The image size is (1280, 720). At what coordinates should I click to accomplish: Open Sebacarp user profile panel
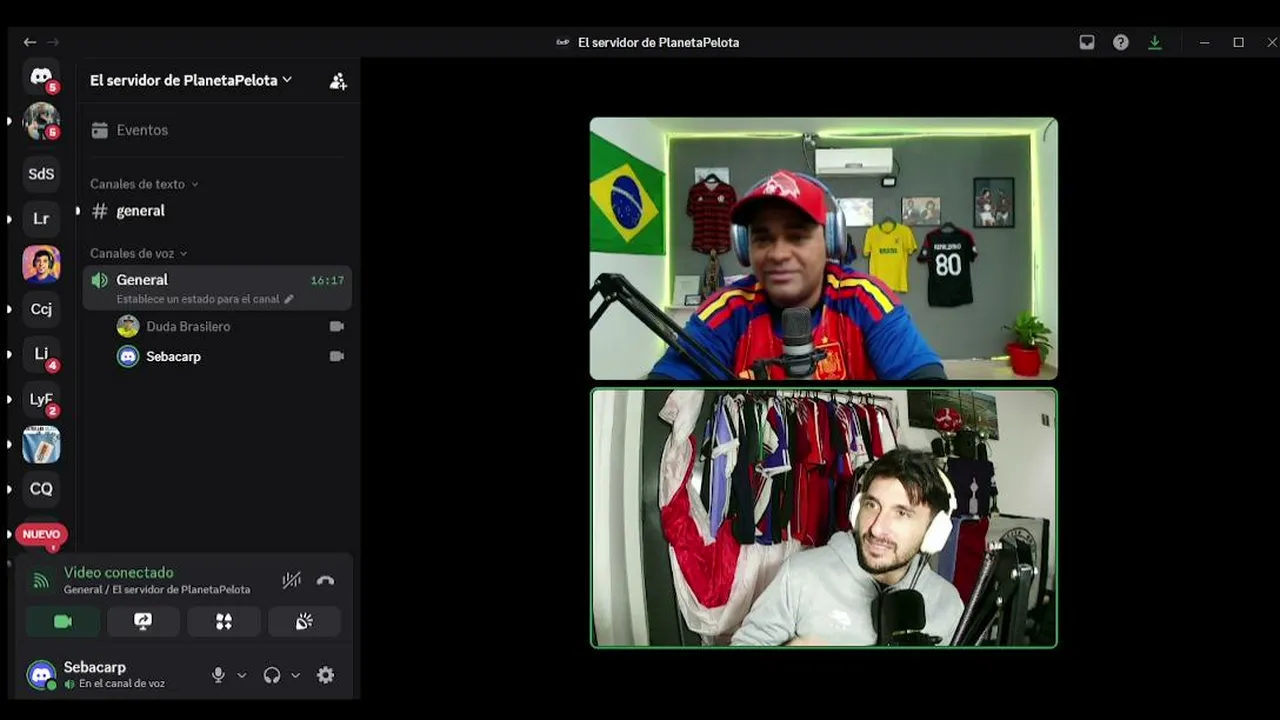point(97,675)
